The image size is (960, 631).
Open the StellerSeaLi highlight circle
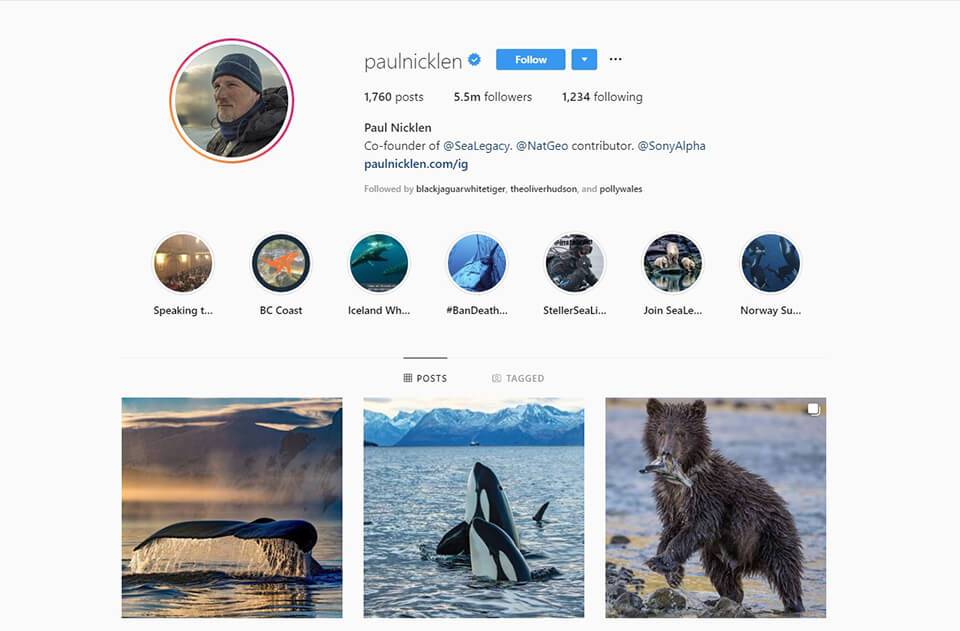[x=575, y=263]
